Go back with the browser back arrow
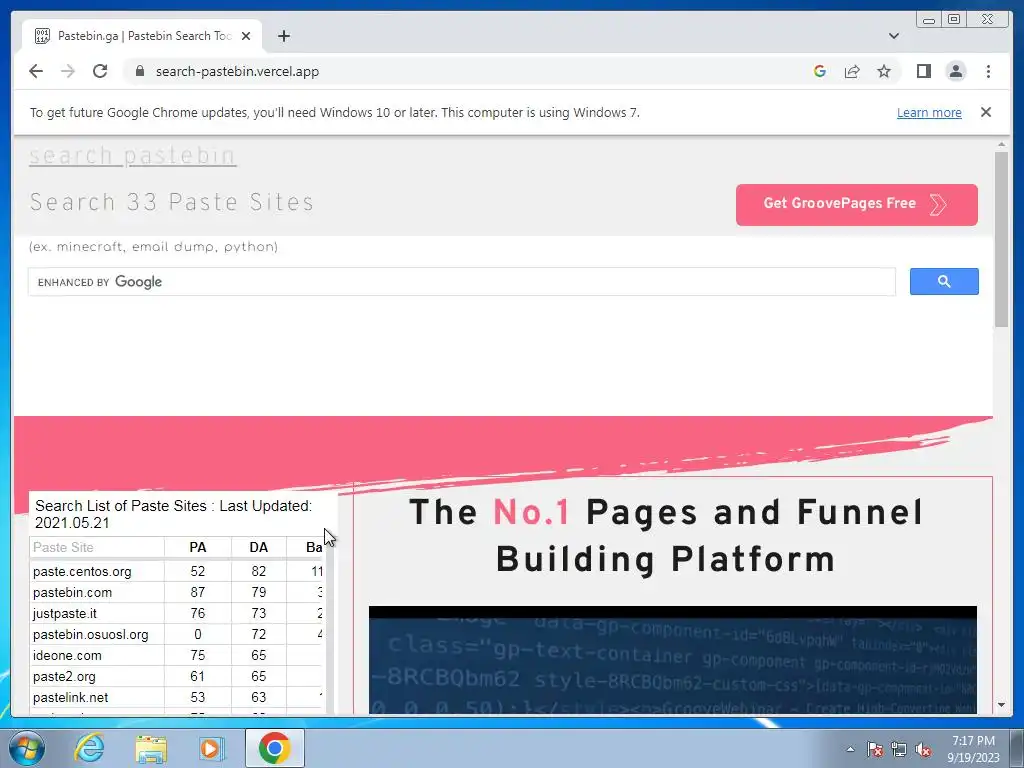This screenshot has width=1024, height=768. click(x=36, y=71)
